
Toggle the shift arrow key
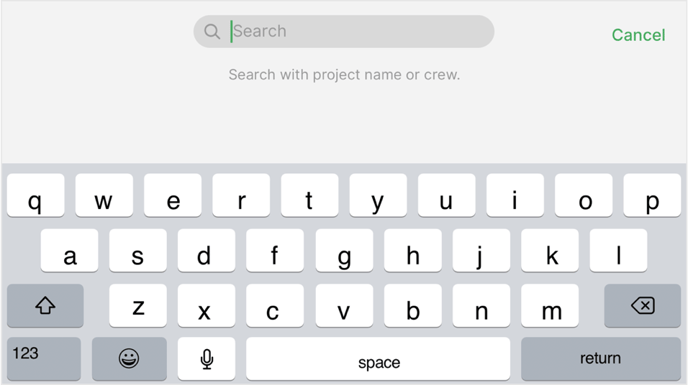(x=45, y=306)
